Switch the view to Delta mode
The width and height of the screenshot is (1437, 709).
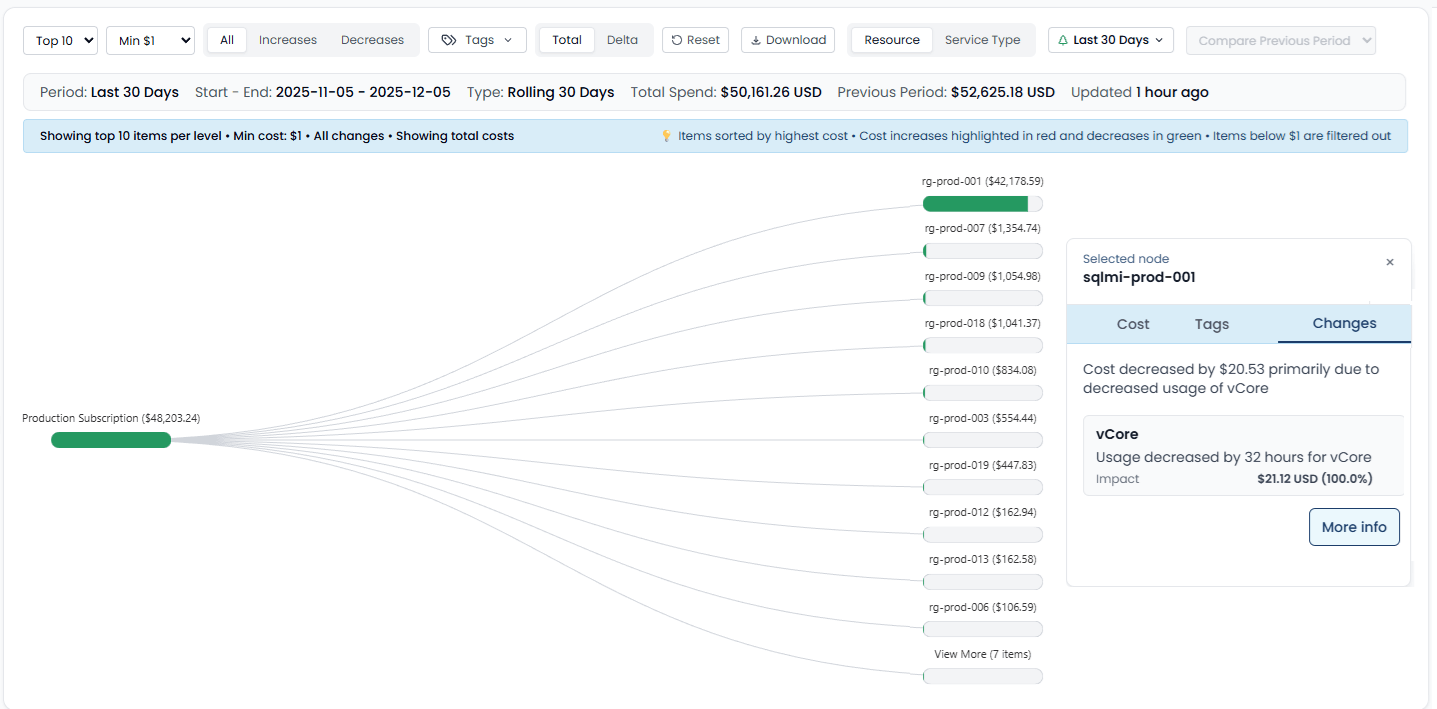pyautogui.click(x=622, y=39)
